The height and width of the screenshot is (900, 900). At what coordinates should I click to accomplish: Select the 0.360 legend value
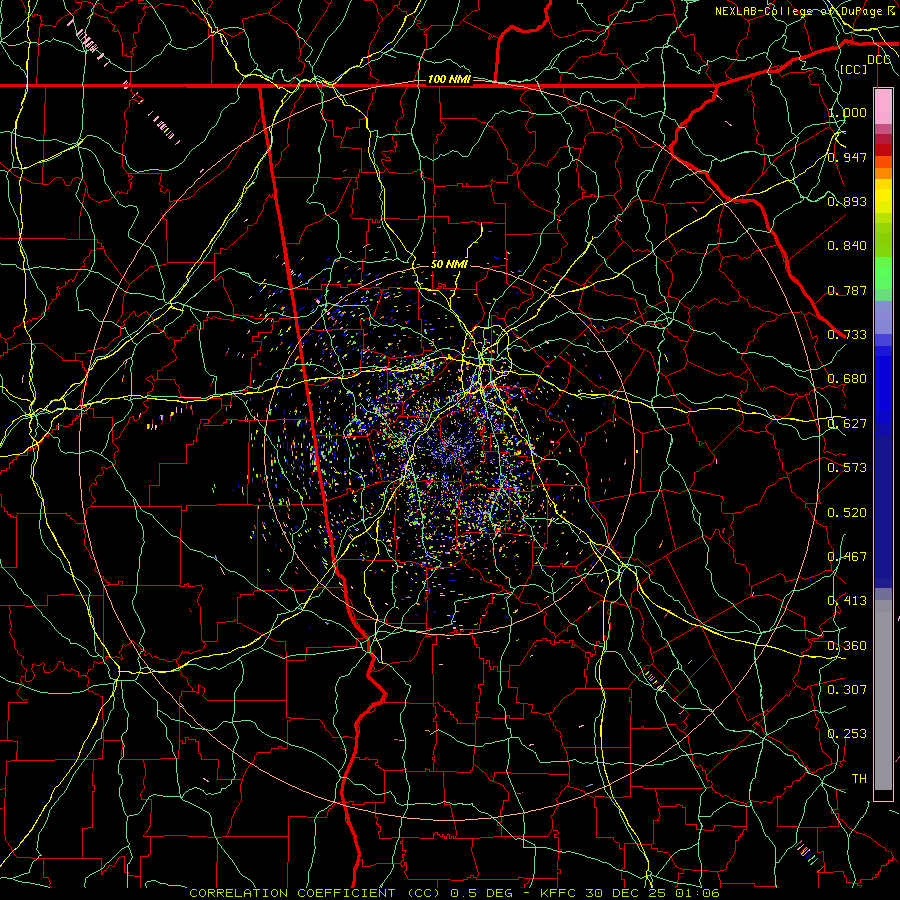tap(847, 645)
